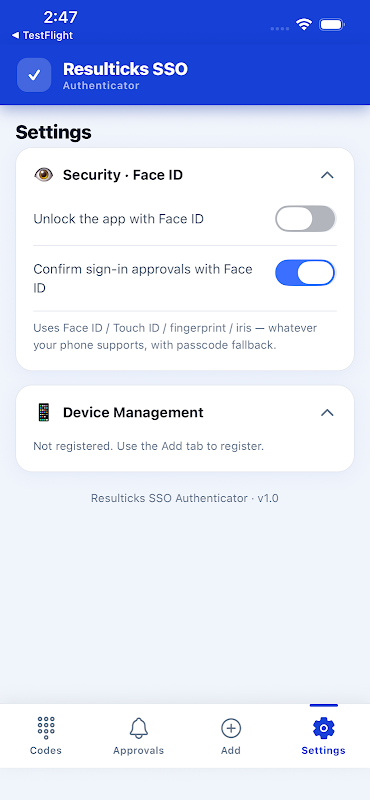The height and width of the screenshot is (800, 370).
Task: Tap the Wi-Fi status icon
Action: pos(304,24)
